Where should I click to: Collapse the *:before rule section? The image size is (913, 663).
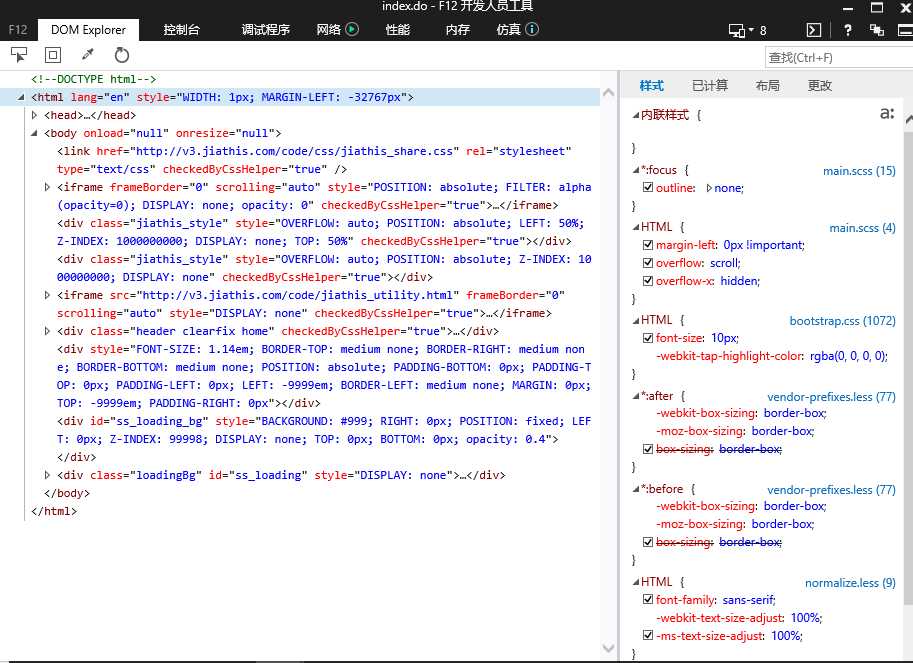[636, 490]
